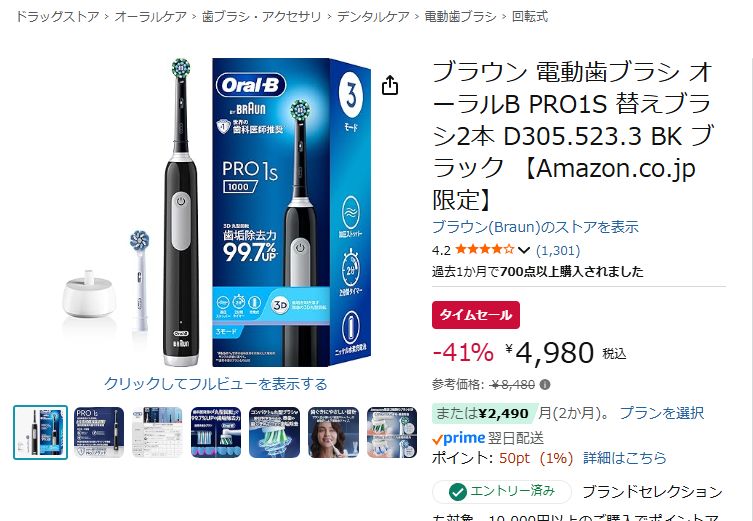Expand the star rating dropdown chevron
753x521 pixels.
point(524,250)
